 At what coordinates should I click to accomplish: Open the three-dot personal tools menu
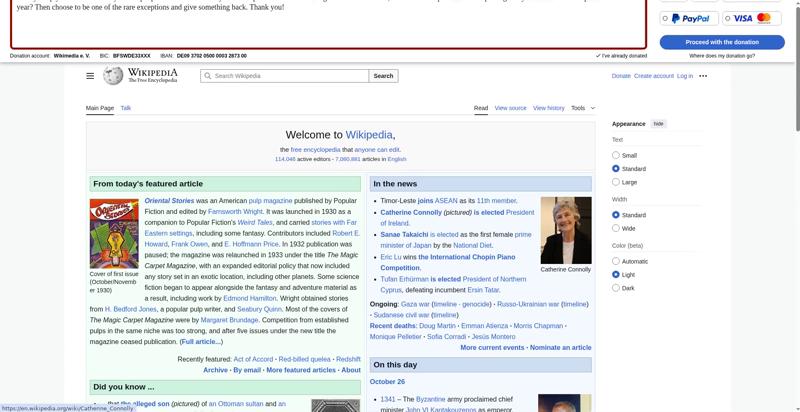[703, 76]
